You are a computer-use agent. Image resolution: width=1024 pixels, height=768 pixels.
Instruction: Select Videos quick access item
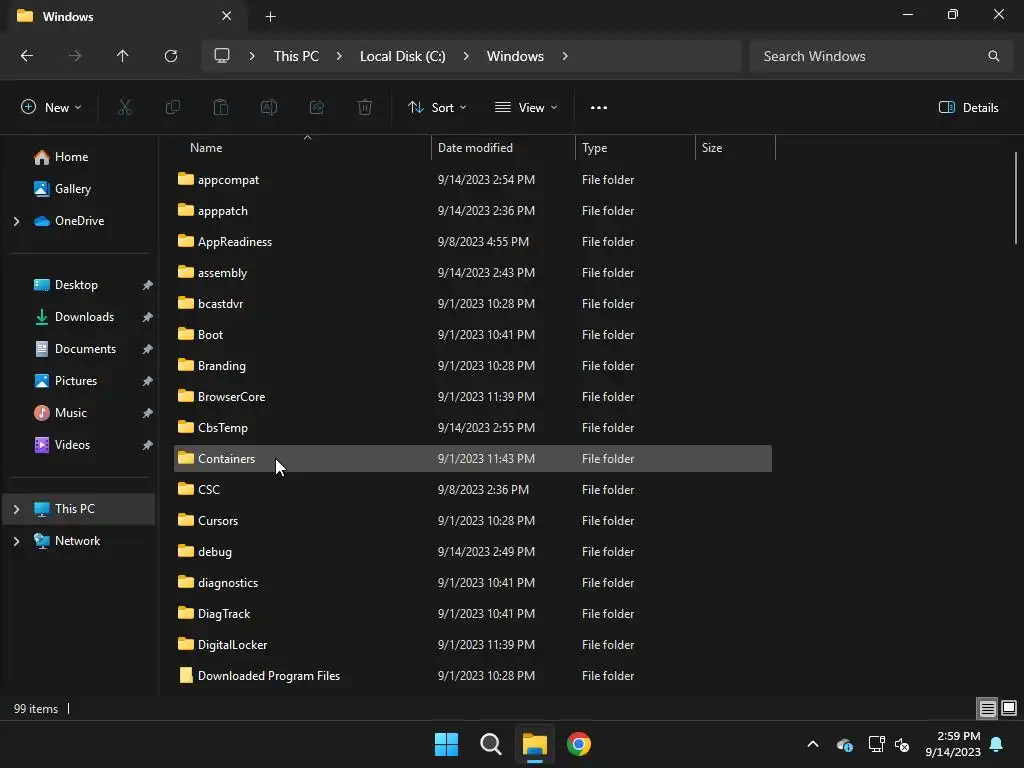pos(72,445)
